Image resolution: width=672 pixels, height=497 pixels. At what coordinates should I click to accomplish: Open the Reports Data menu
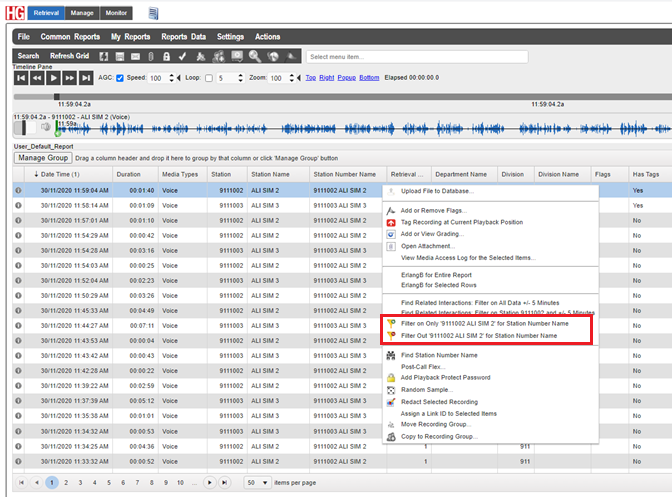[x=183, y=37]
